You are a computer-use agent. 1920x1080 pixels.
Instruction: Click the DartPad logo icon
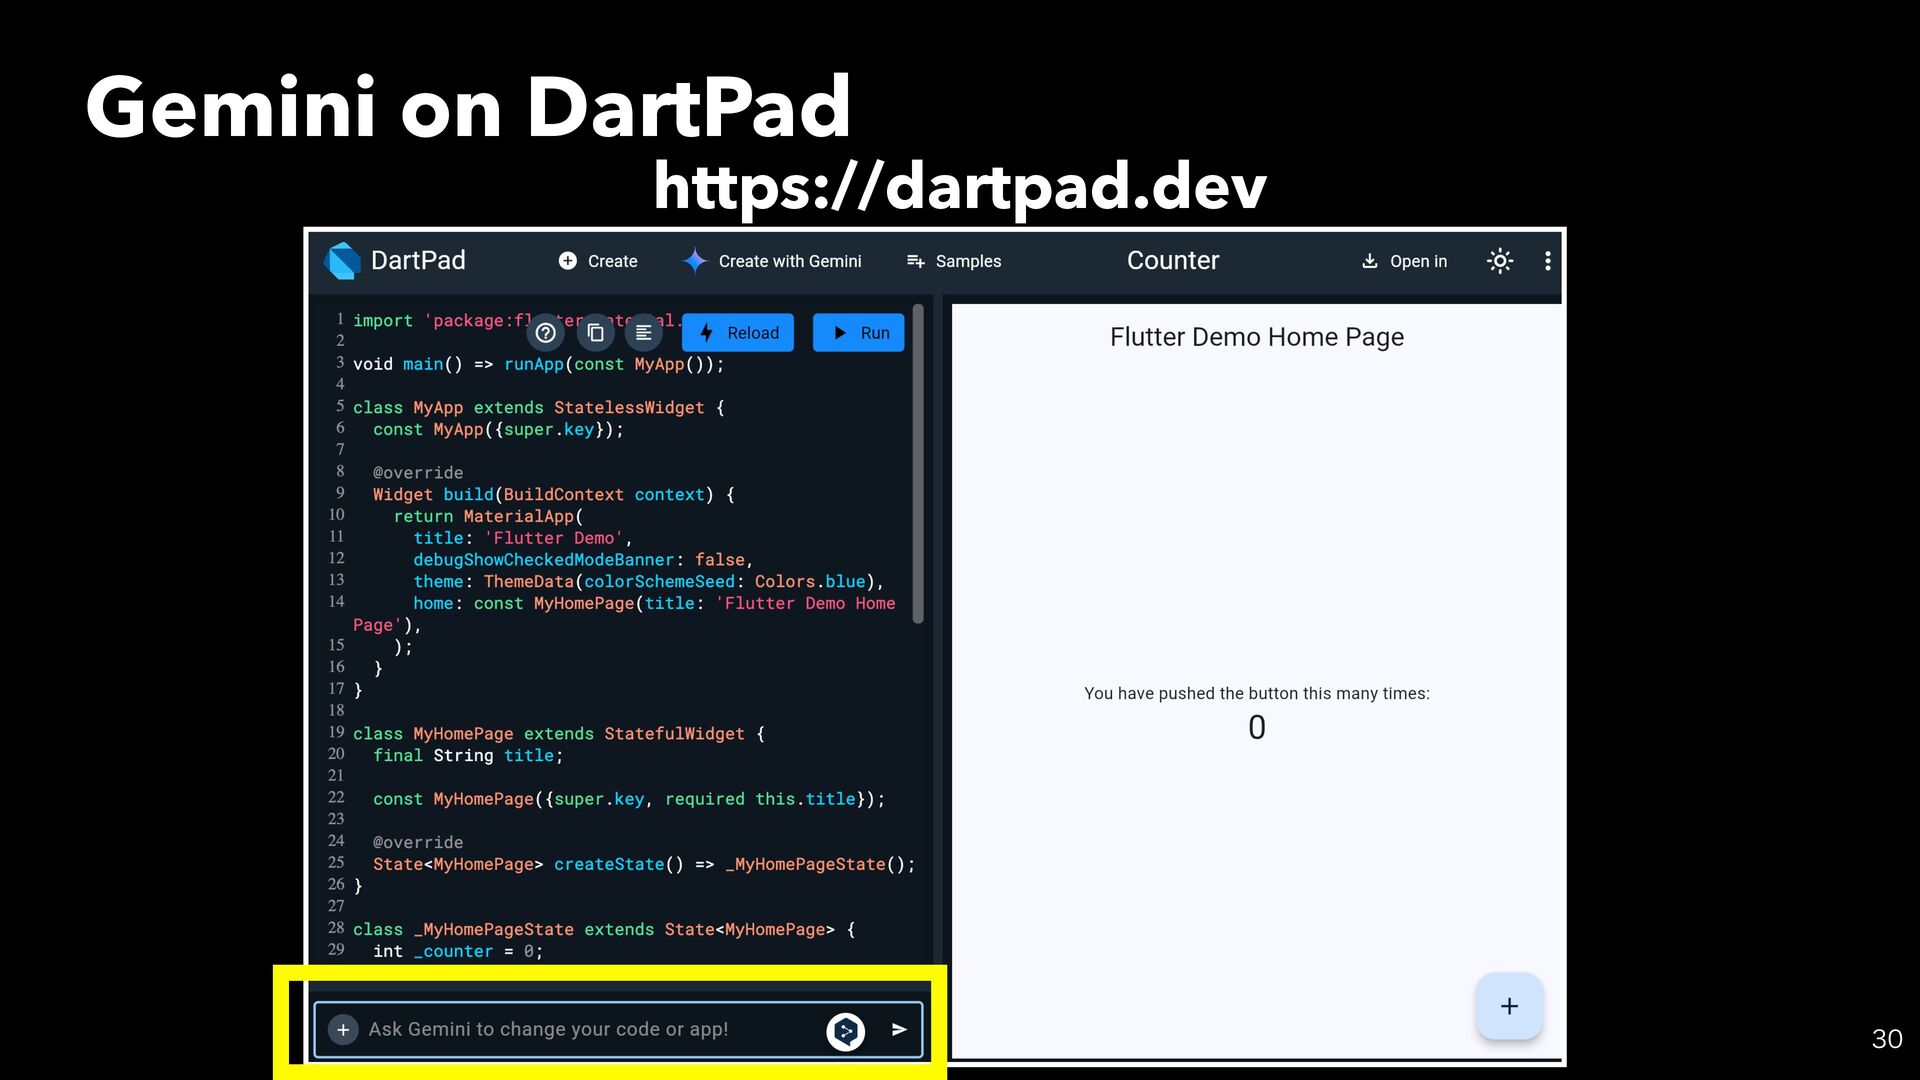coord(343,261)
